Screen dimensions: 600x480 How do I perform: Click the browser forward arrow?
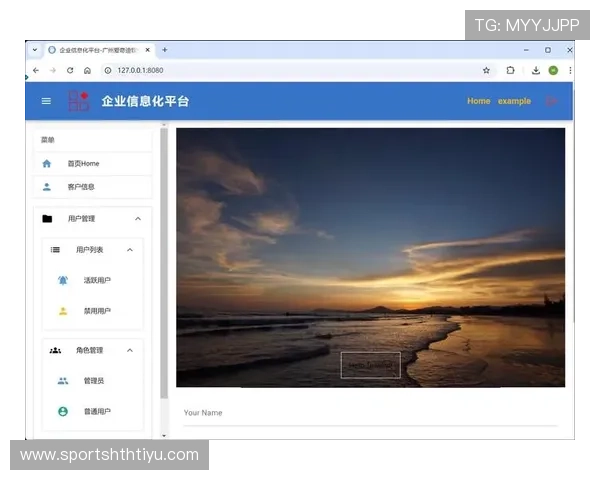tap(53, 70)
